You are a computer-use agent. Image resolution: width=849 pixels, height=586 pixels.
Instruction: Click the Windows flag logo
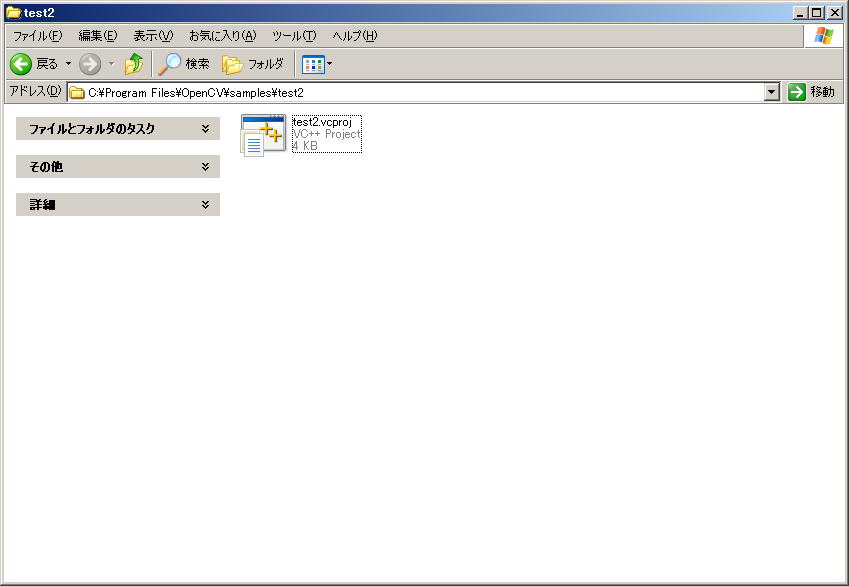(824, 36)
